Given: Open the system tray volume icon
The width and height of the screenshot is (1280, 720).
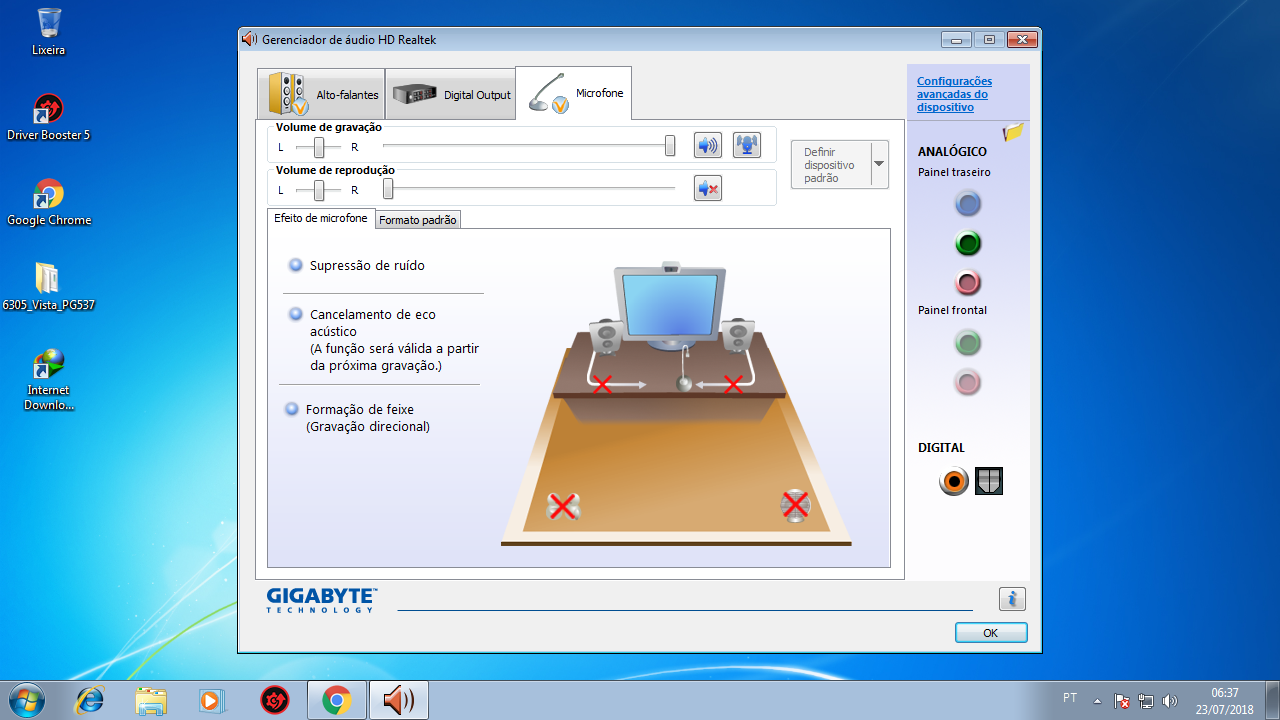Looking at the screenshot, I should (x=1170, y=701).
